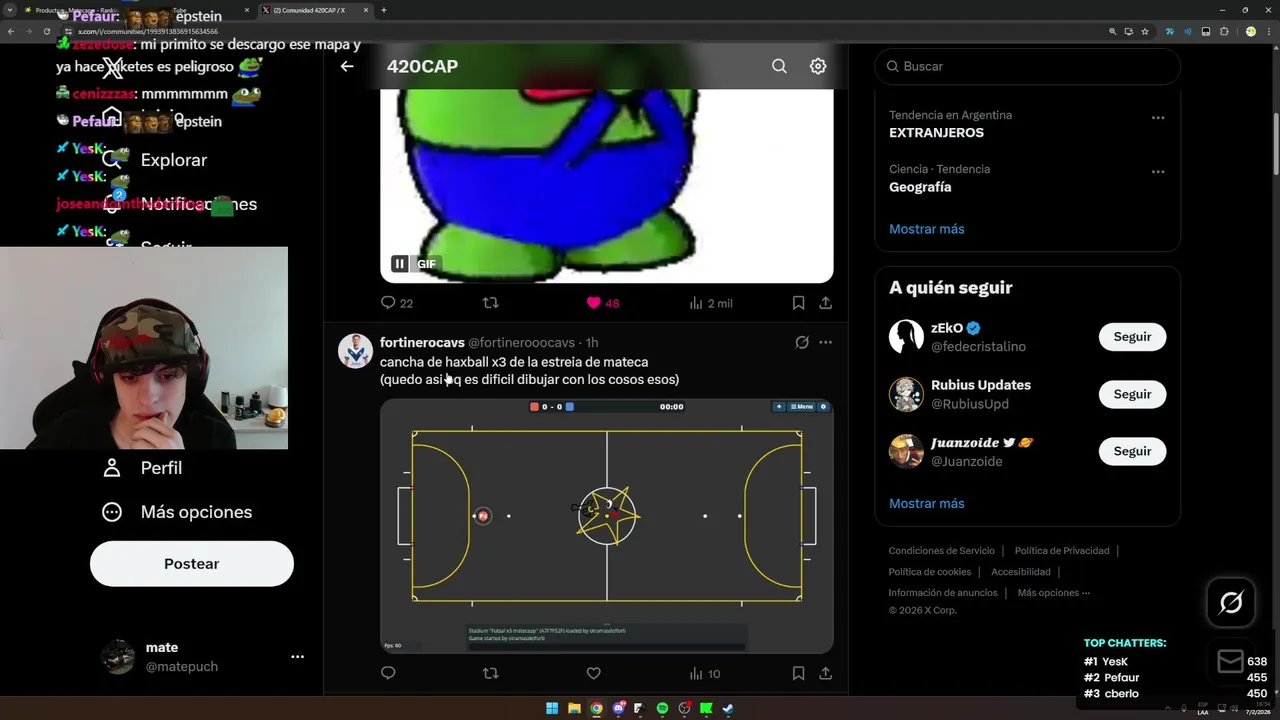The height and width of the screenshot is (720, 1280).
Task: Open Información de anuncios link
Action: point(943,593)
